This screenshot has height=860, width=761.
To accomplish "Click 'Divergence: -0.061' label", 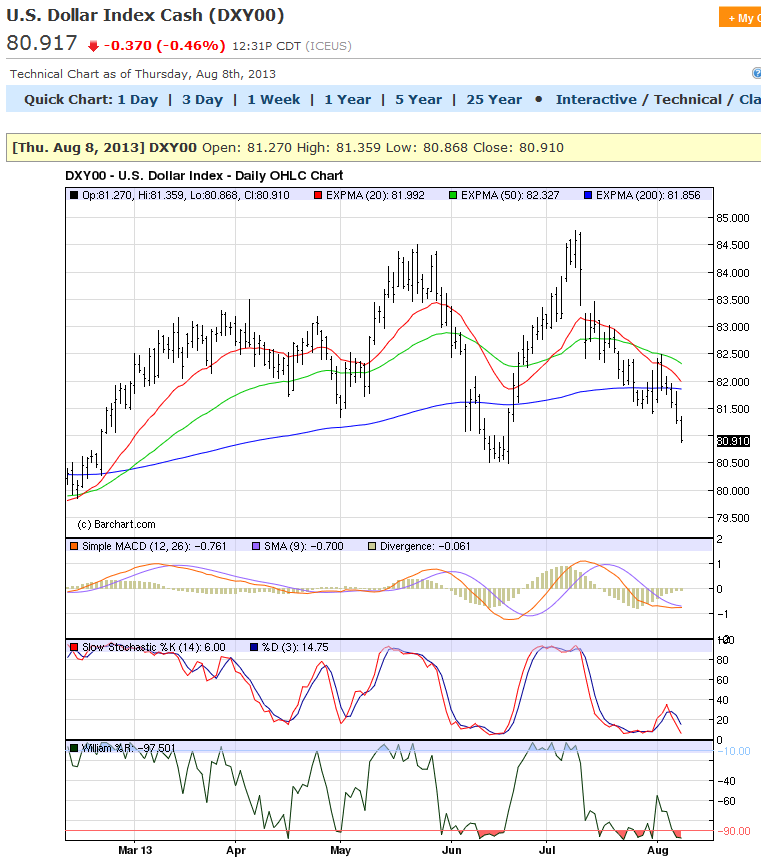I will [425, 546].
